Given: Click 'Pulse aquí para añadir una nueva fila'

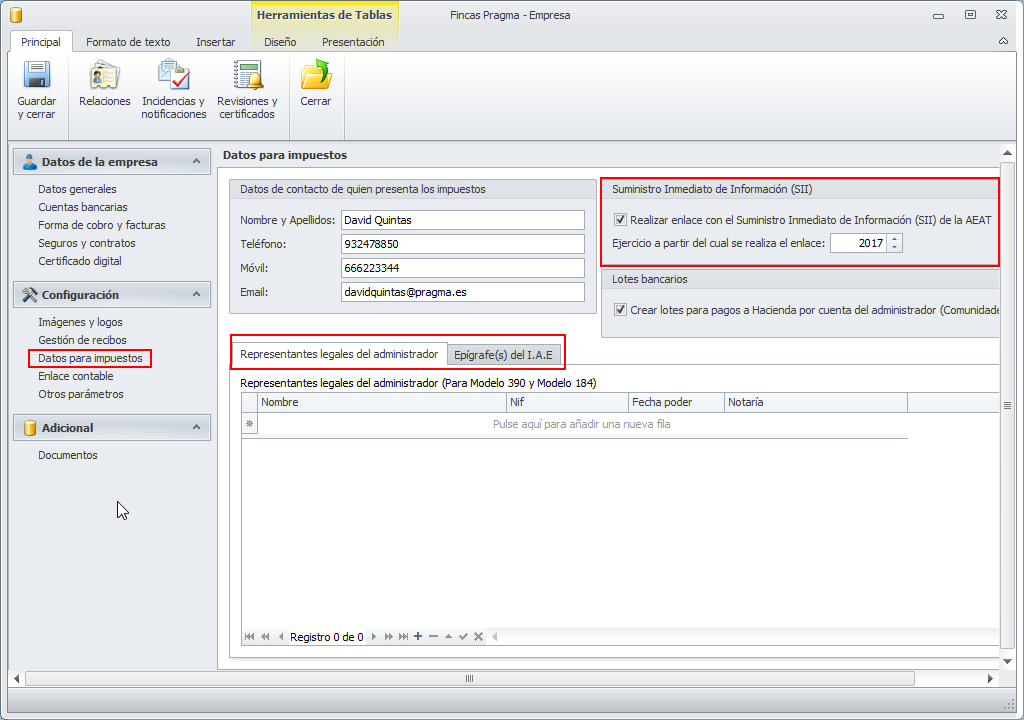Looking at the screenshot, I should pos(581,424).
